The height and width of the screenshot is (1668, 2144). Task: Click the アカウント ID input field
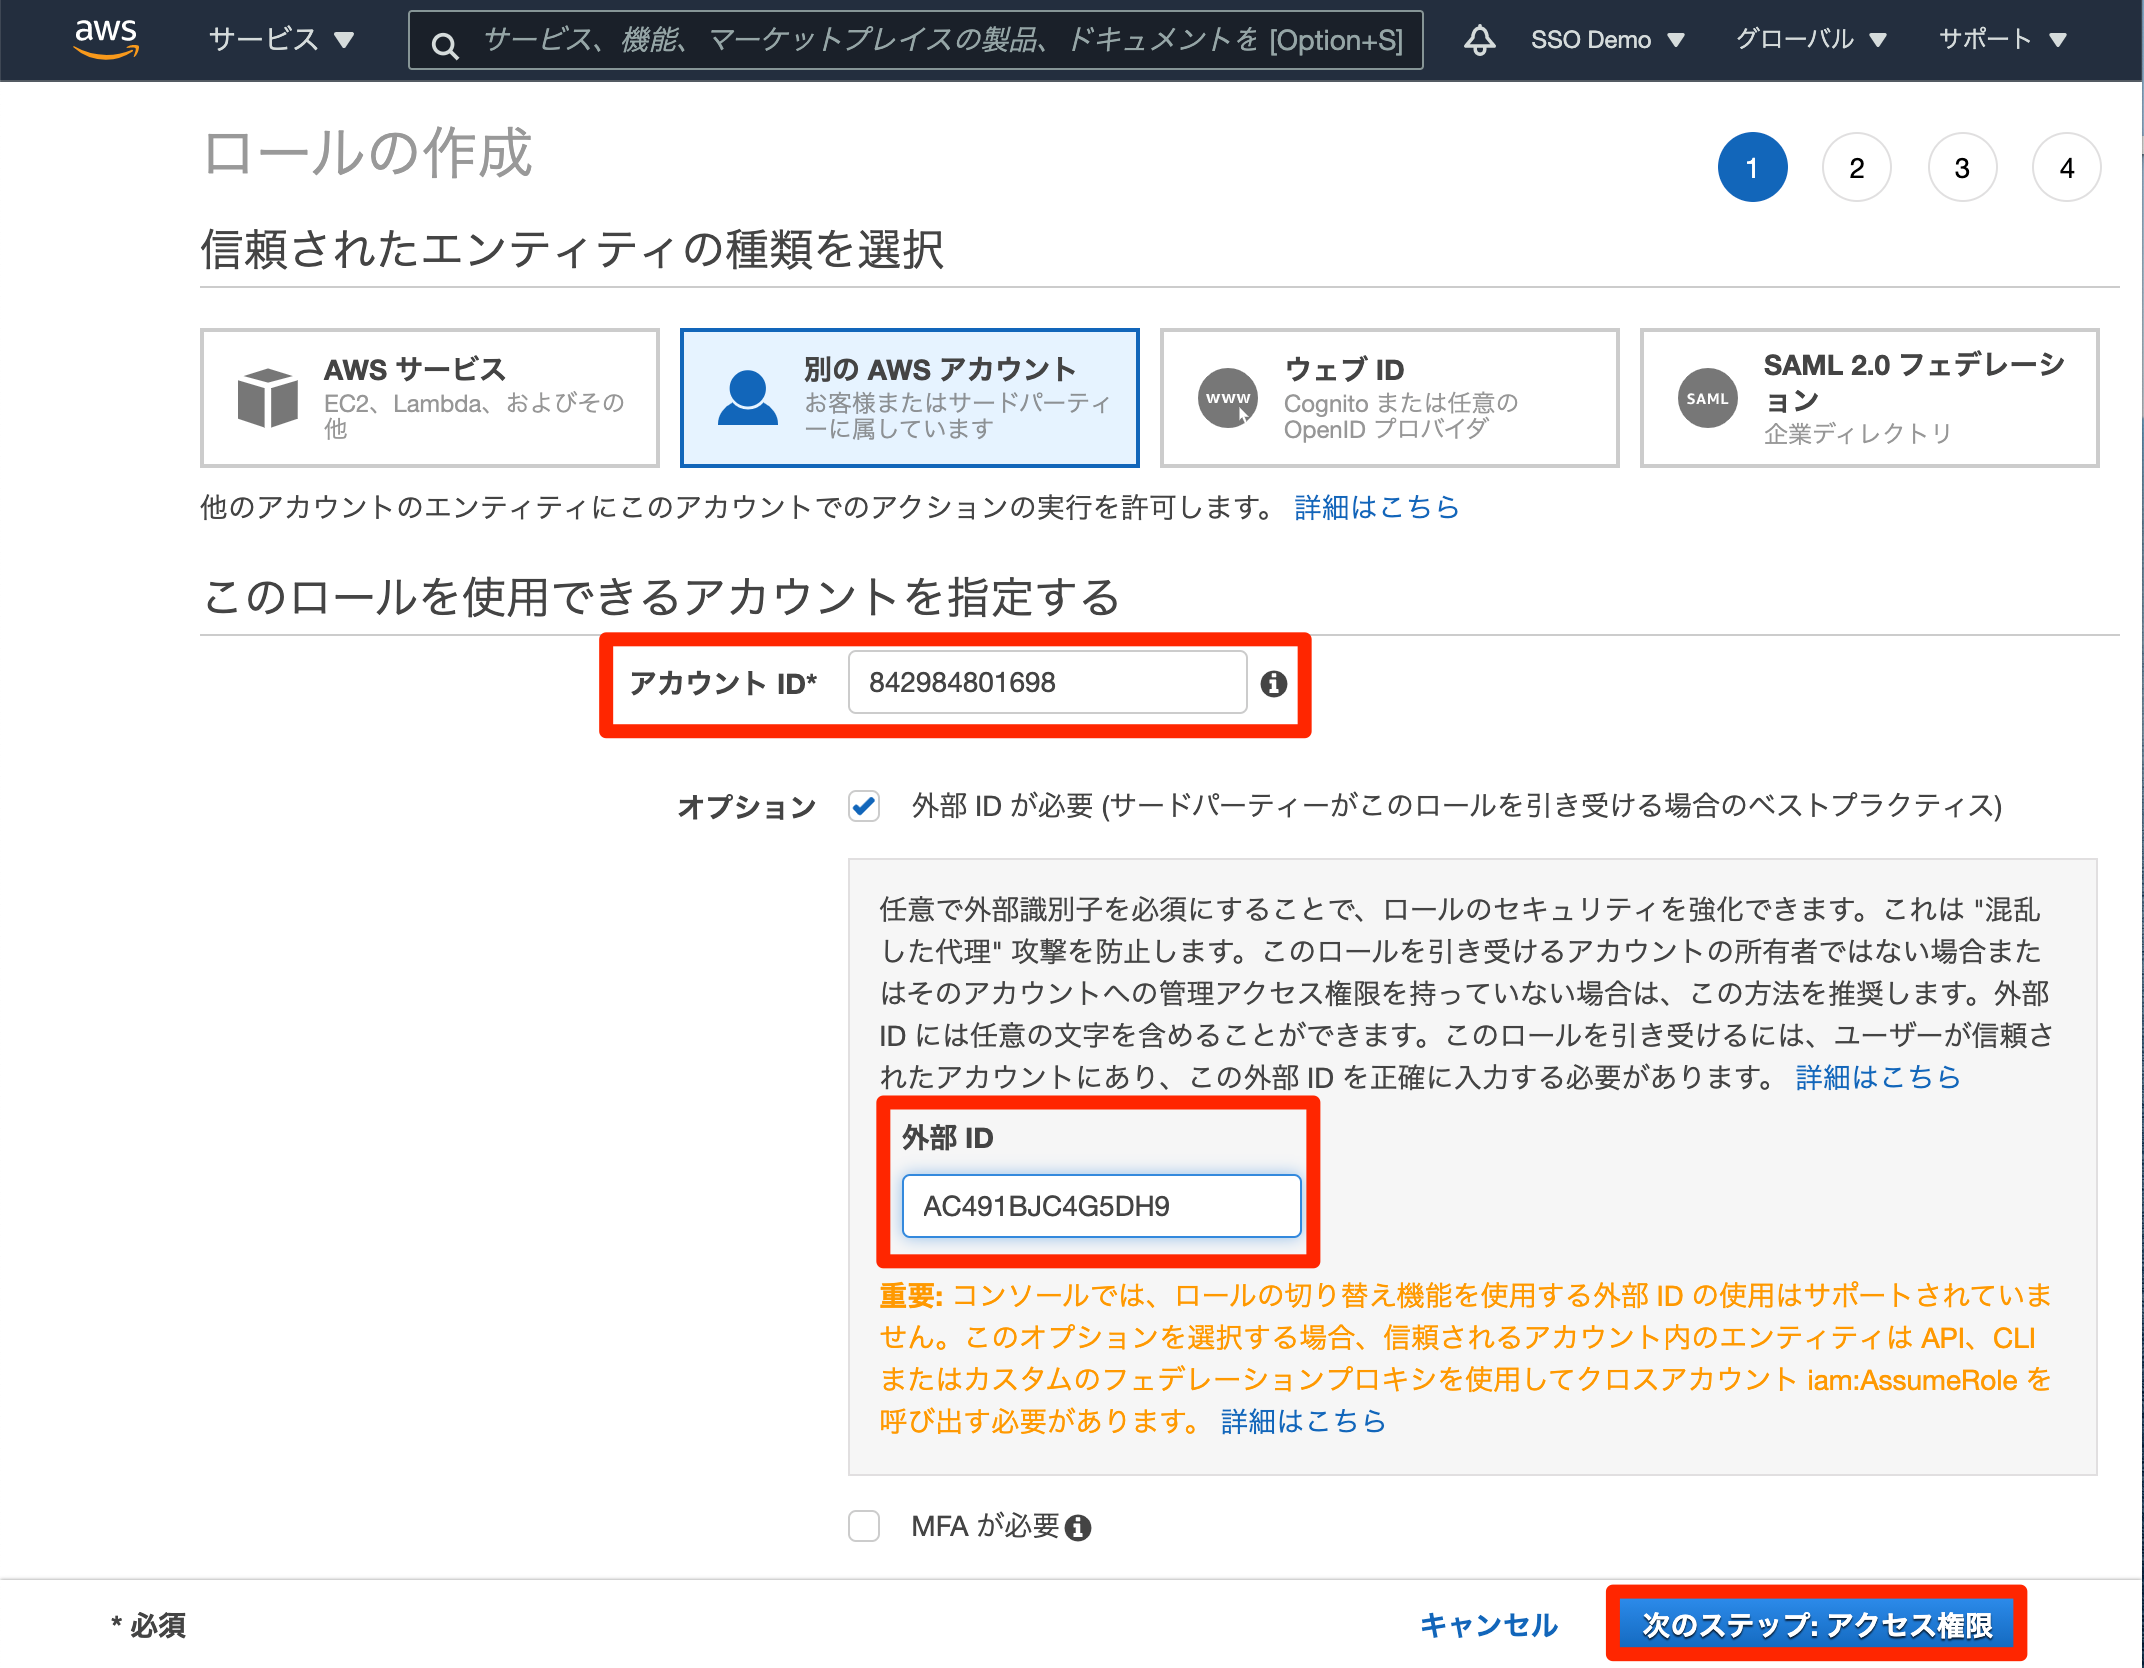click(x=1047, y=682)
